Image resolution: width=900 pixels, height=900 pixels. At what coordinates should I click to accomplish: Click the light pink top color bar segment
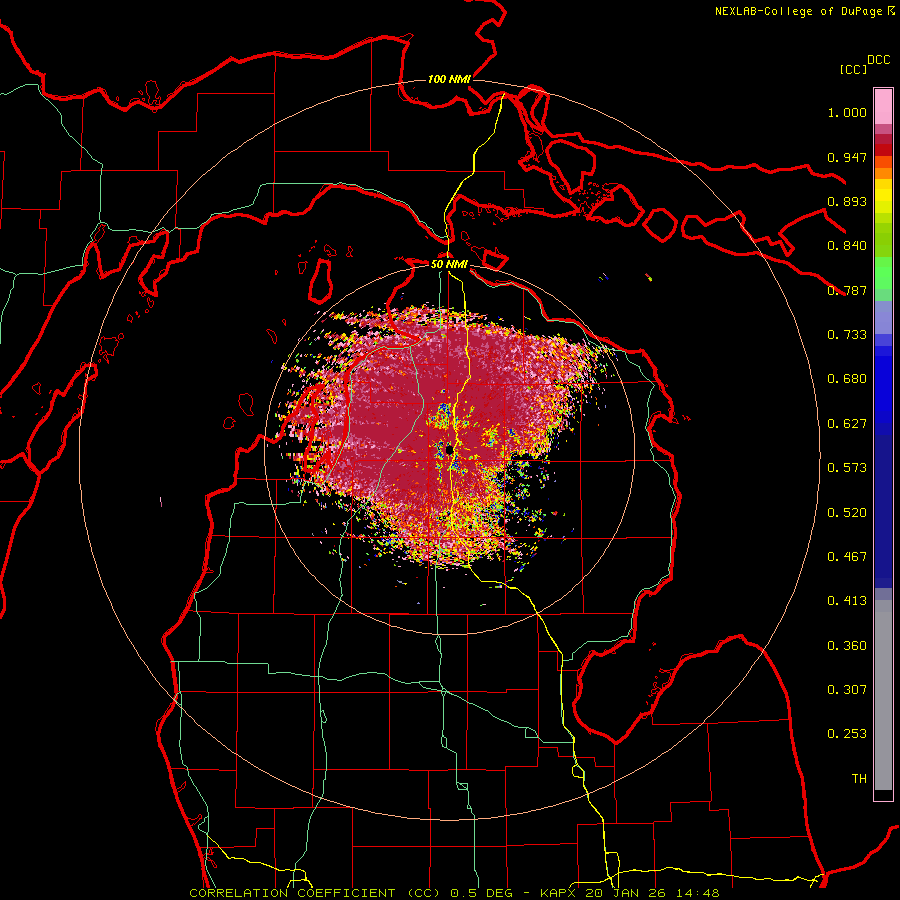(x=883, y=107)
